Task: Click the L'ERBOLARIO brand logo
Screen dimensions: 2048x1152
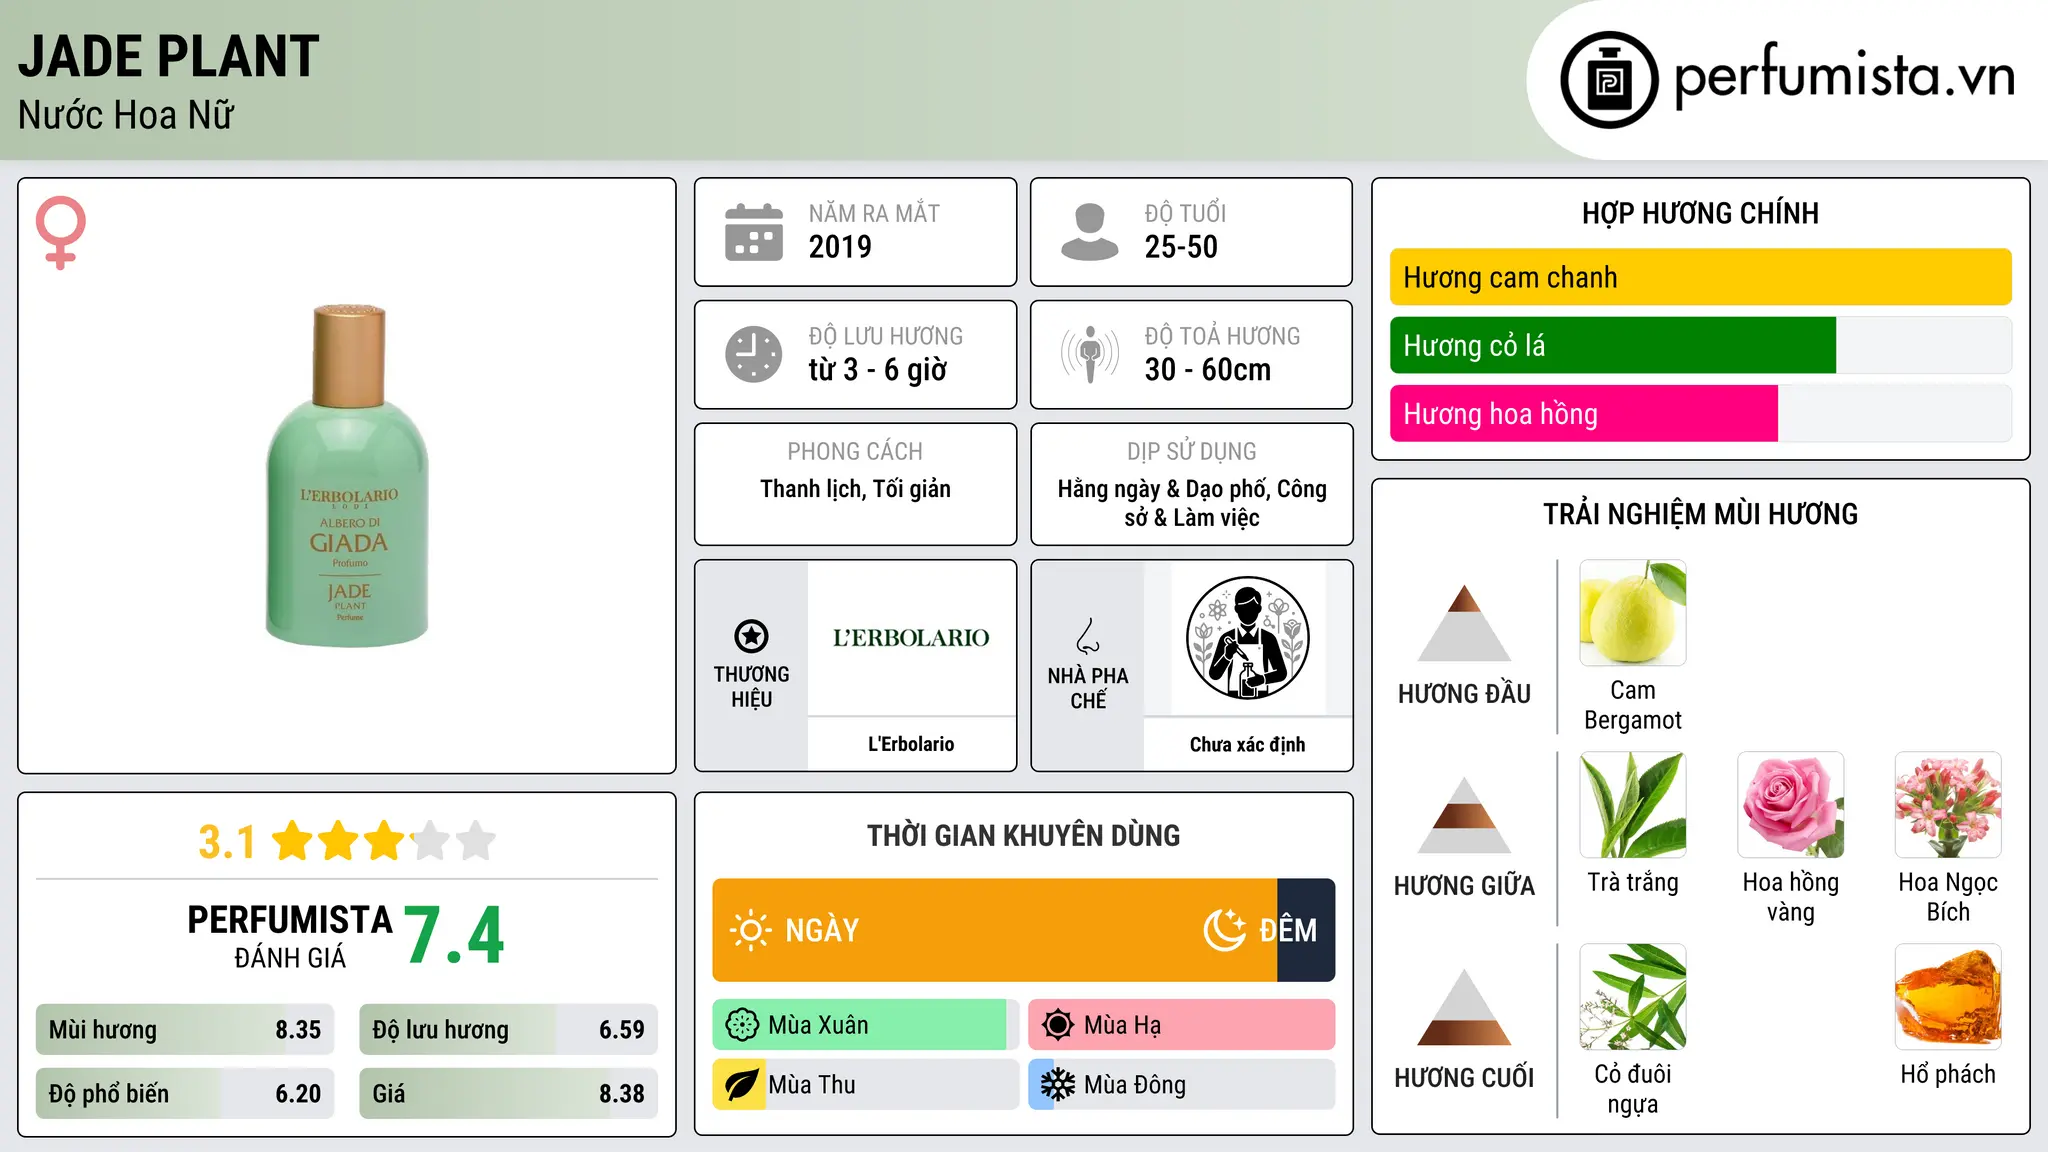Action: point(911,638)
